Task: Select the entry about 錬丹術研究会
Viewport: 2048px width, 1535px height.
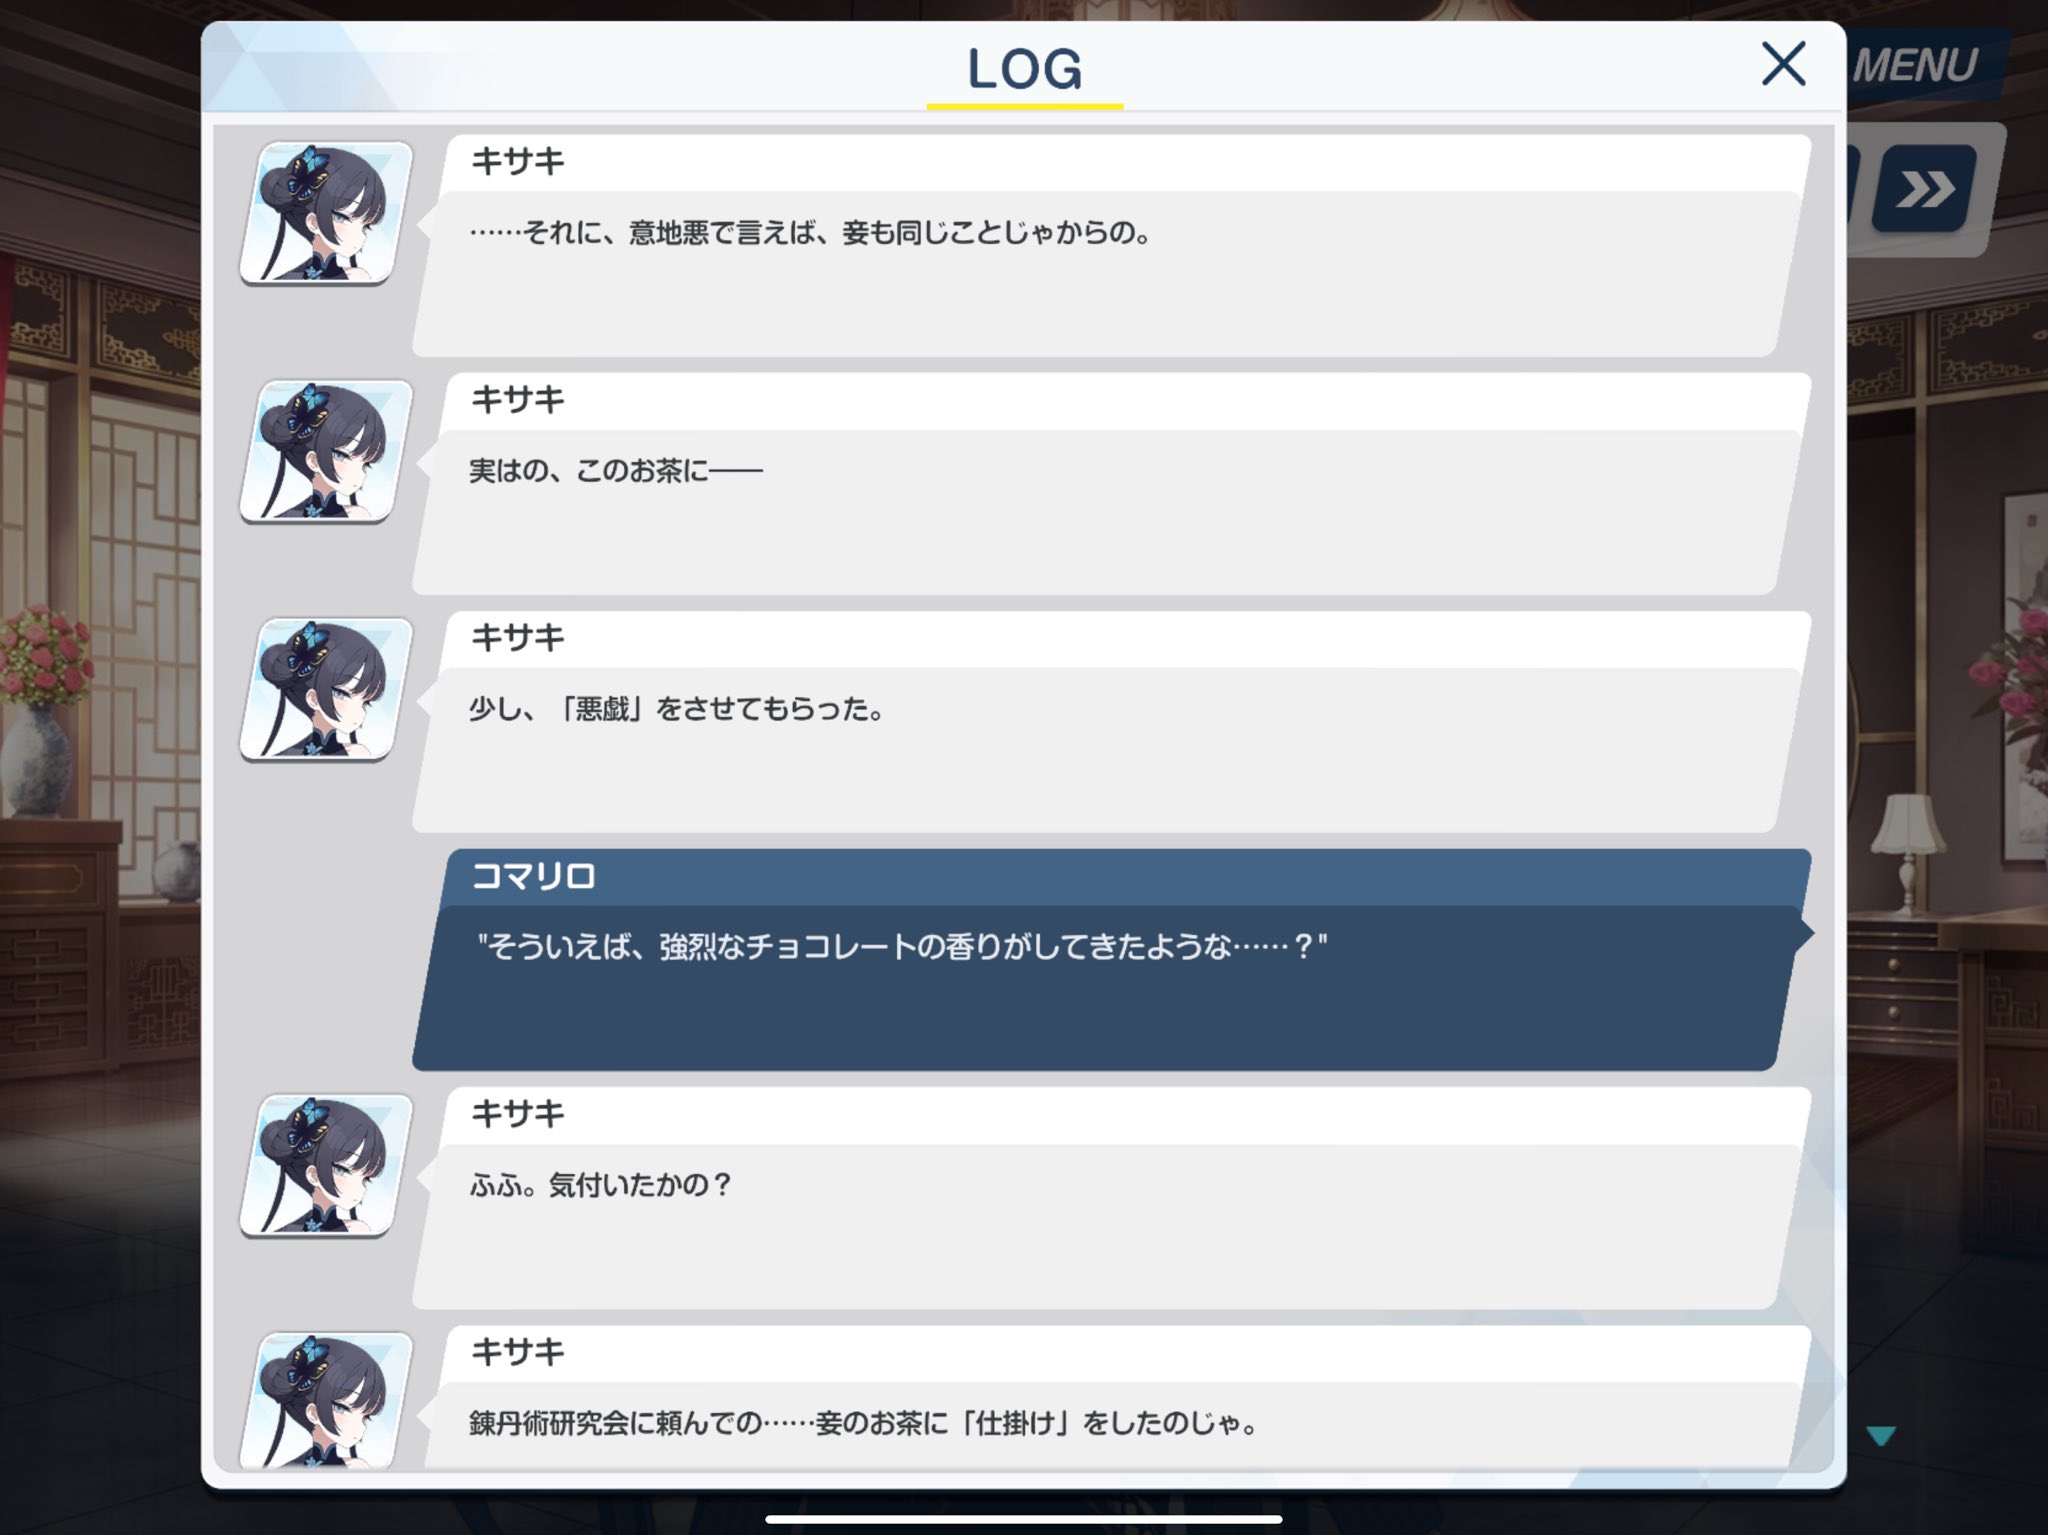Action: tap(1110, 1398)
